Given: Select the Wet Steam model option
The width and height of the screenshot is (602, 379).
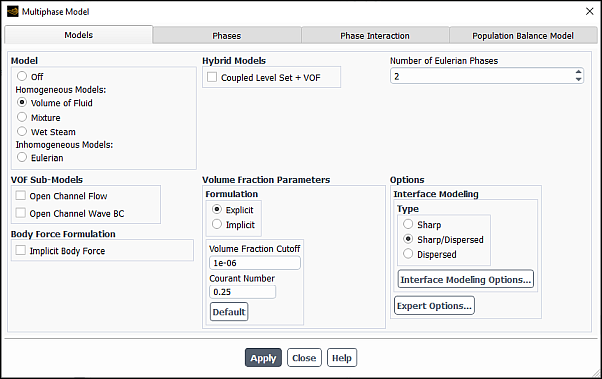Looking at the screenshot, I should pos(22,131).
